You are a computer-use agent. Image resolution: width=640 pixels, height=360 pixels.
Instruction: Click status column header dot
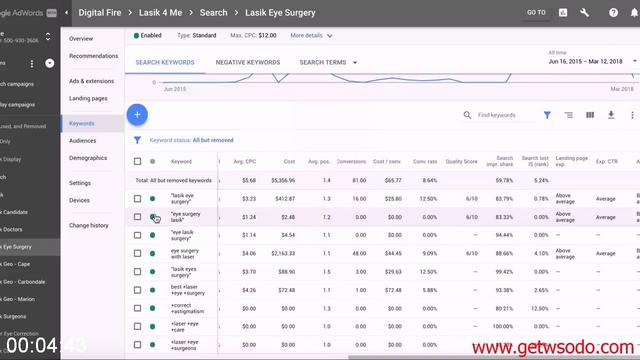(x=152, y=162)
